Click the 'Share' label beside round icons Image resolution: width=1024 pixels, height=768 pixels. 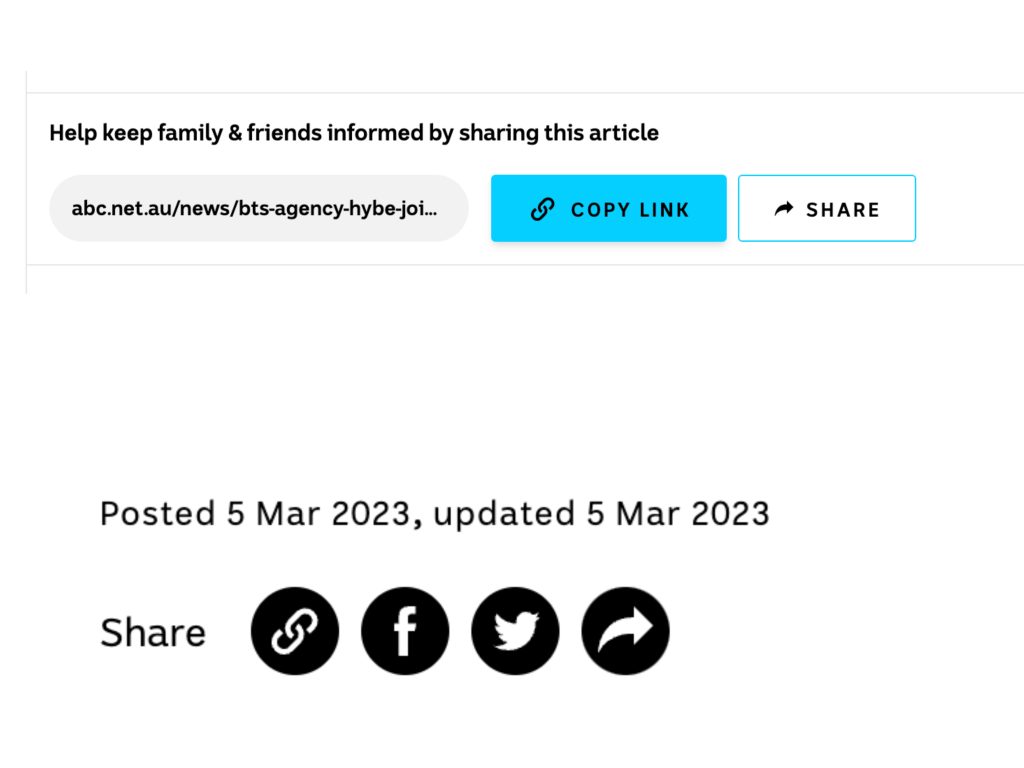click(153, 632)
